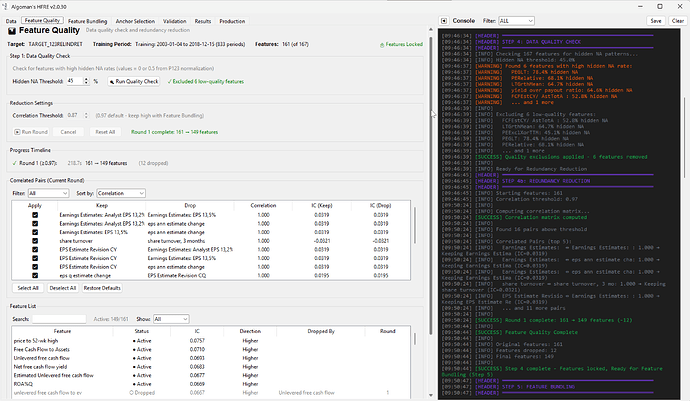
Task: Open the Console Filter ALL dropdown
Action: [x=516, y=21]
